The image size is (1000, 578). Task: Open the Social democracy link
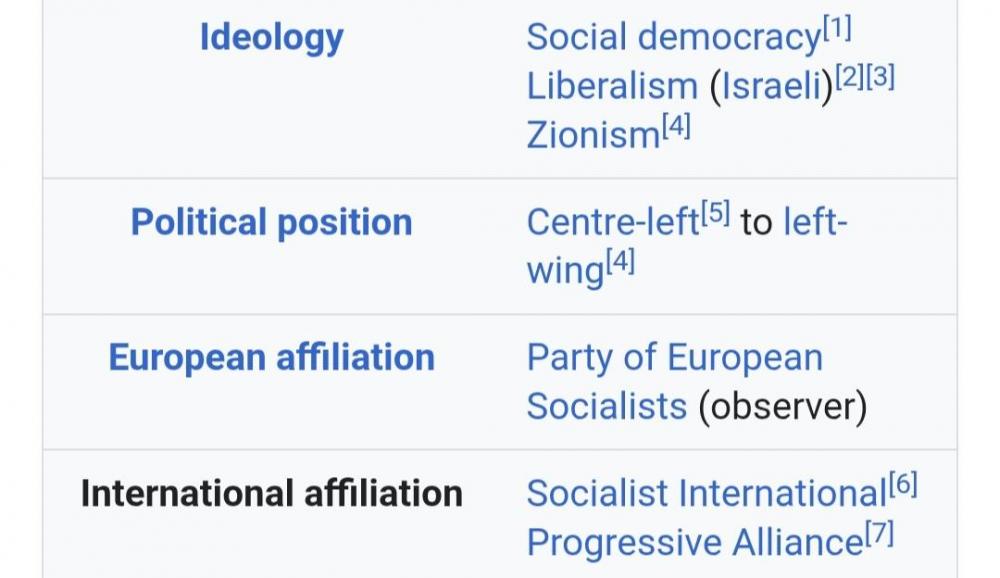point(673,38)
